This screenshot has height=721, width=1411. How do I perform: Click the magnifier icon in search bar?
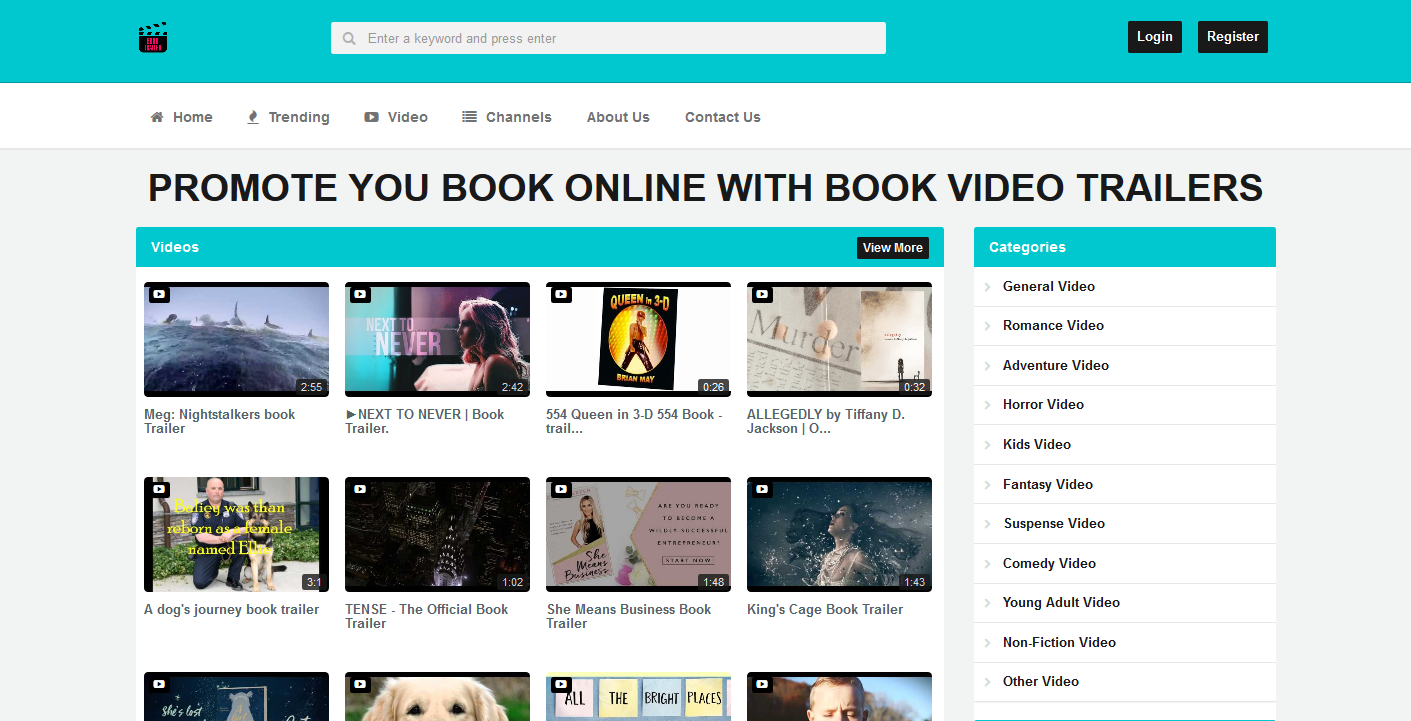click(x=349, y=37)
